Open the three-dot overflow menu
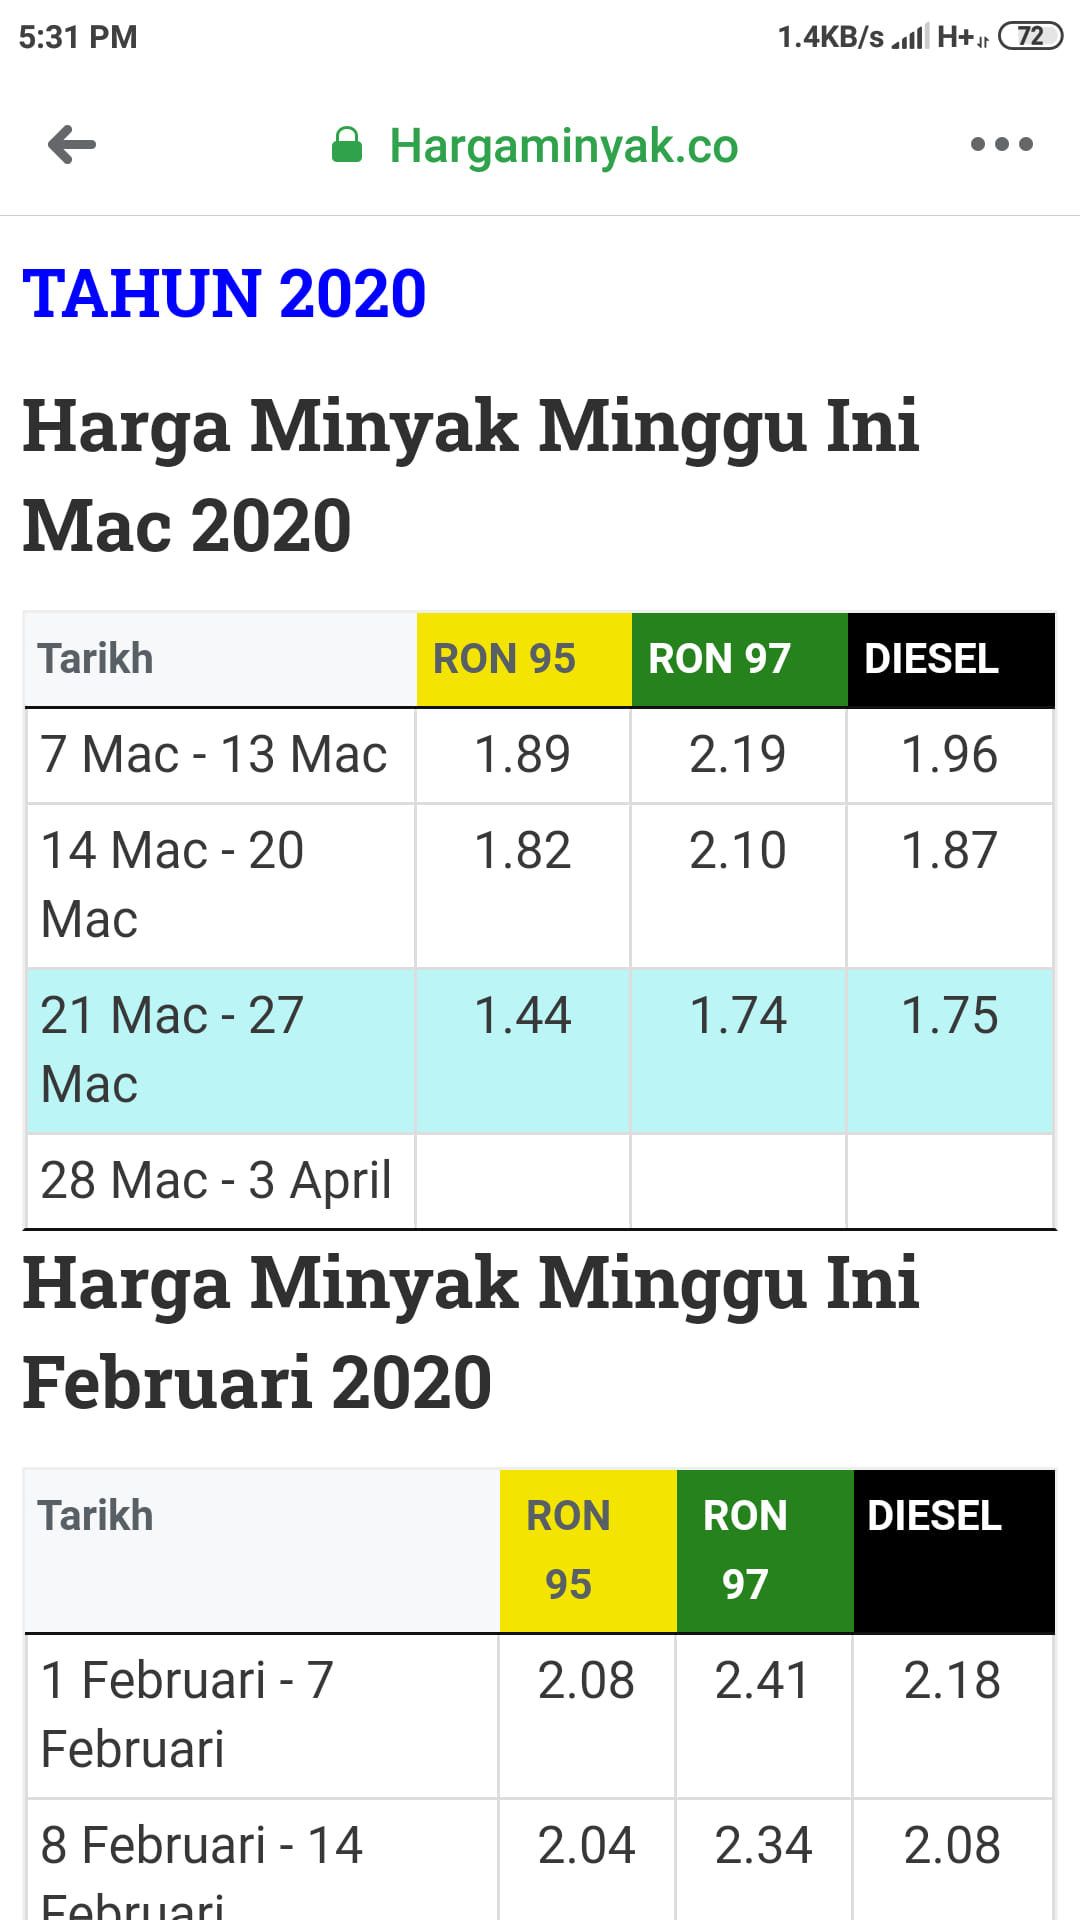The height and width of the screenshot is (1920, 1080). coord(1001,145)
